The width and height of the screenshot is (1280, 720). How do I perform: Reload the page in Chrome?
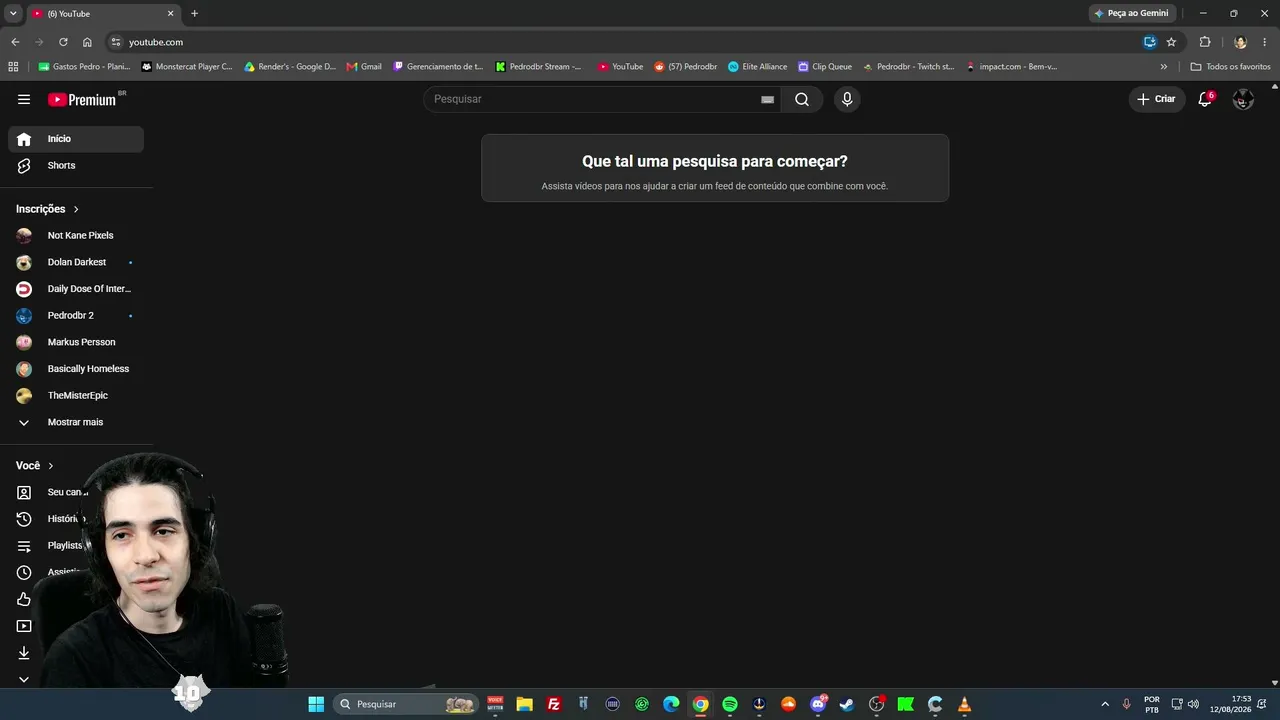(63, 42)
